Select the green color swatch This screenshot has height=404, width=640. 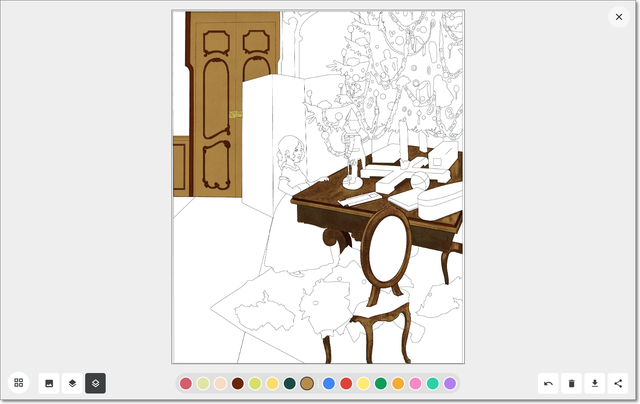381,384
